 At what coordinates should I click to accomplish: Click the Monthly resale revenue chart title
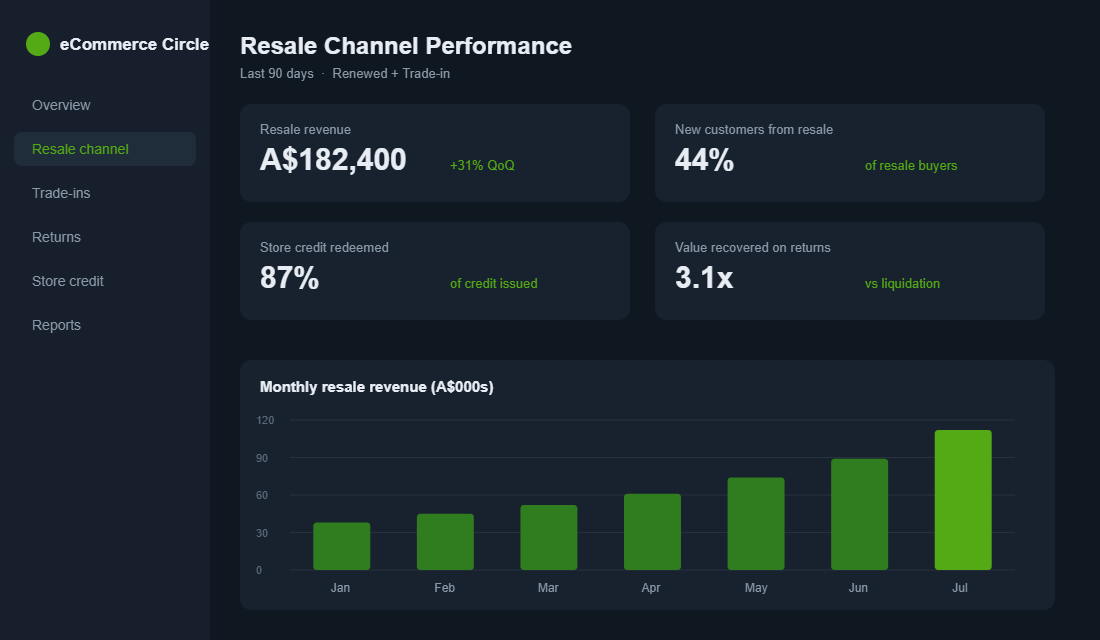pyautogui.click(x=376, y=387)
